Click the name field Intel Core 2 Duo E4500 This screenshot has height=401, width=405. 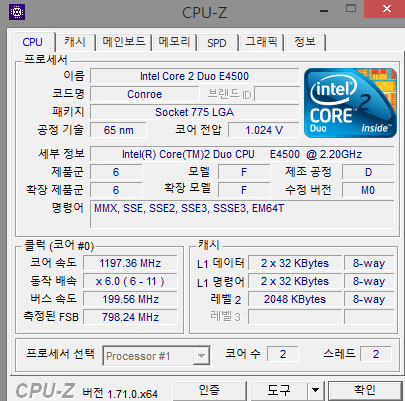195,76
